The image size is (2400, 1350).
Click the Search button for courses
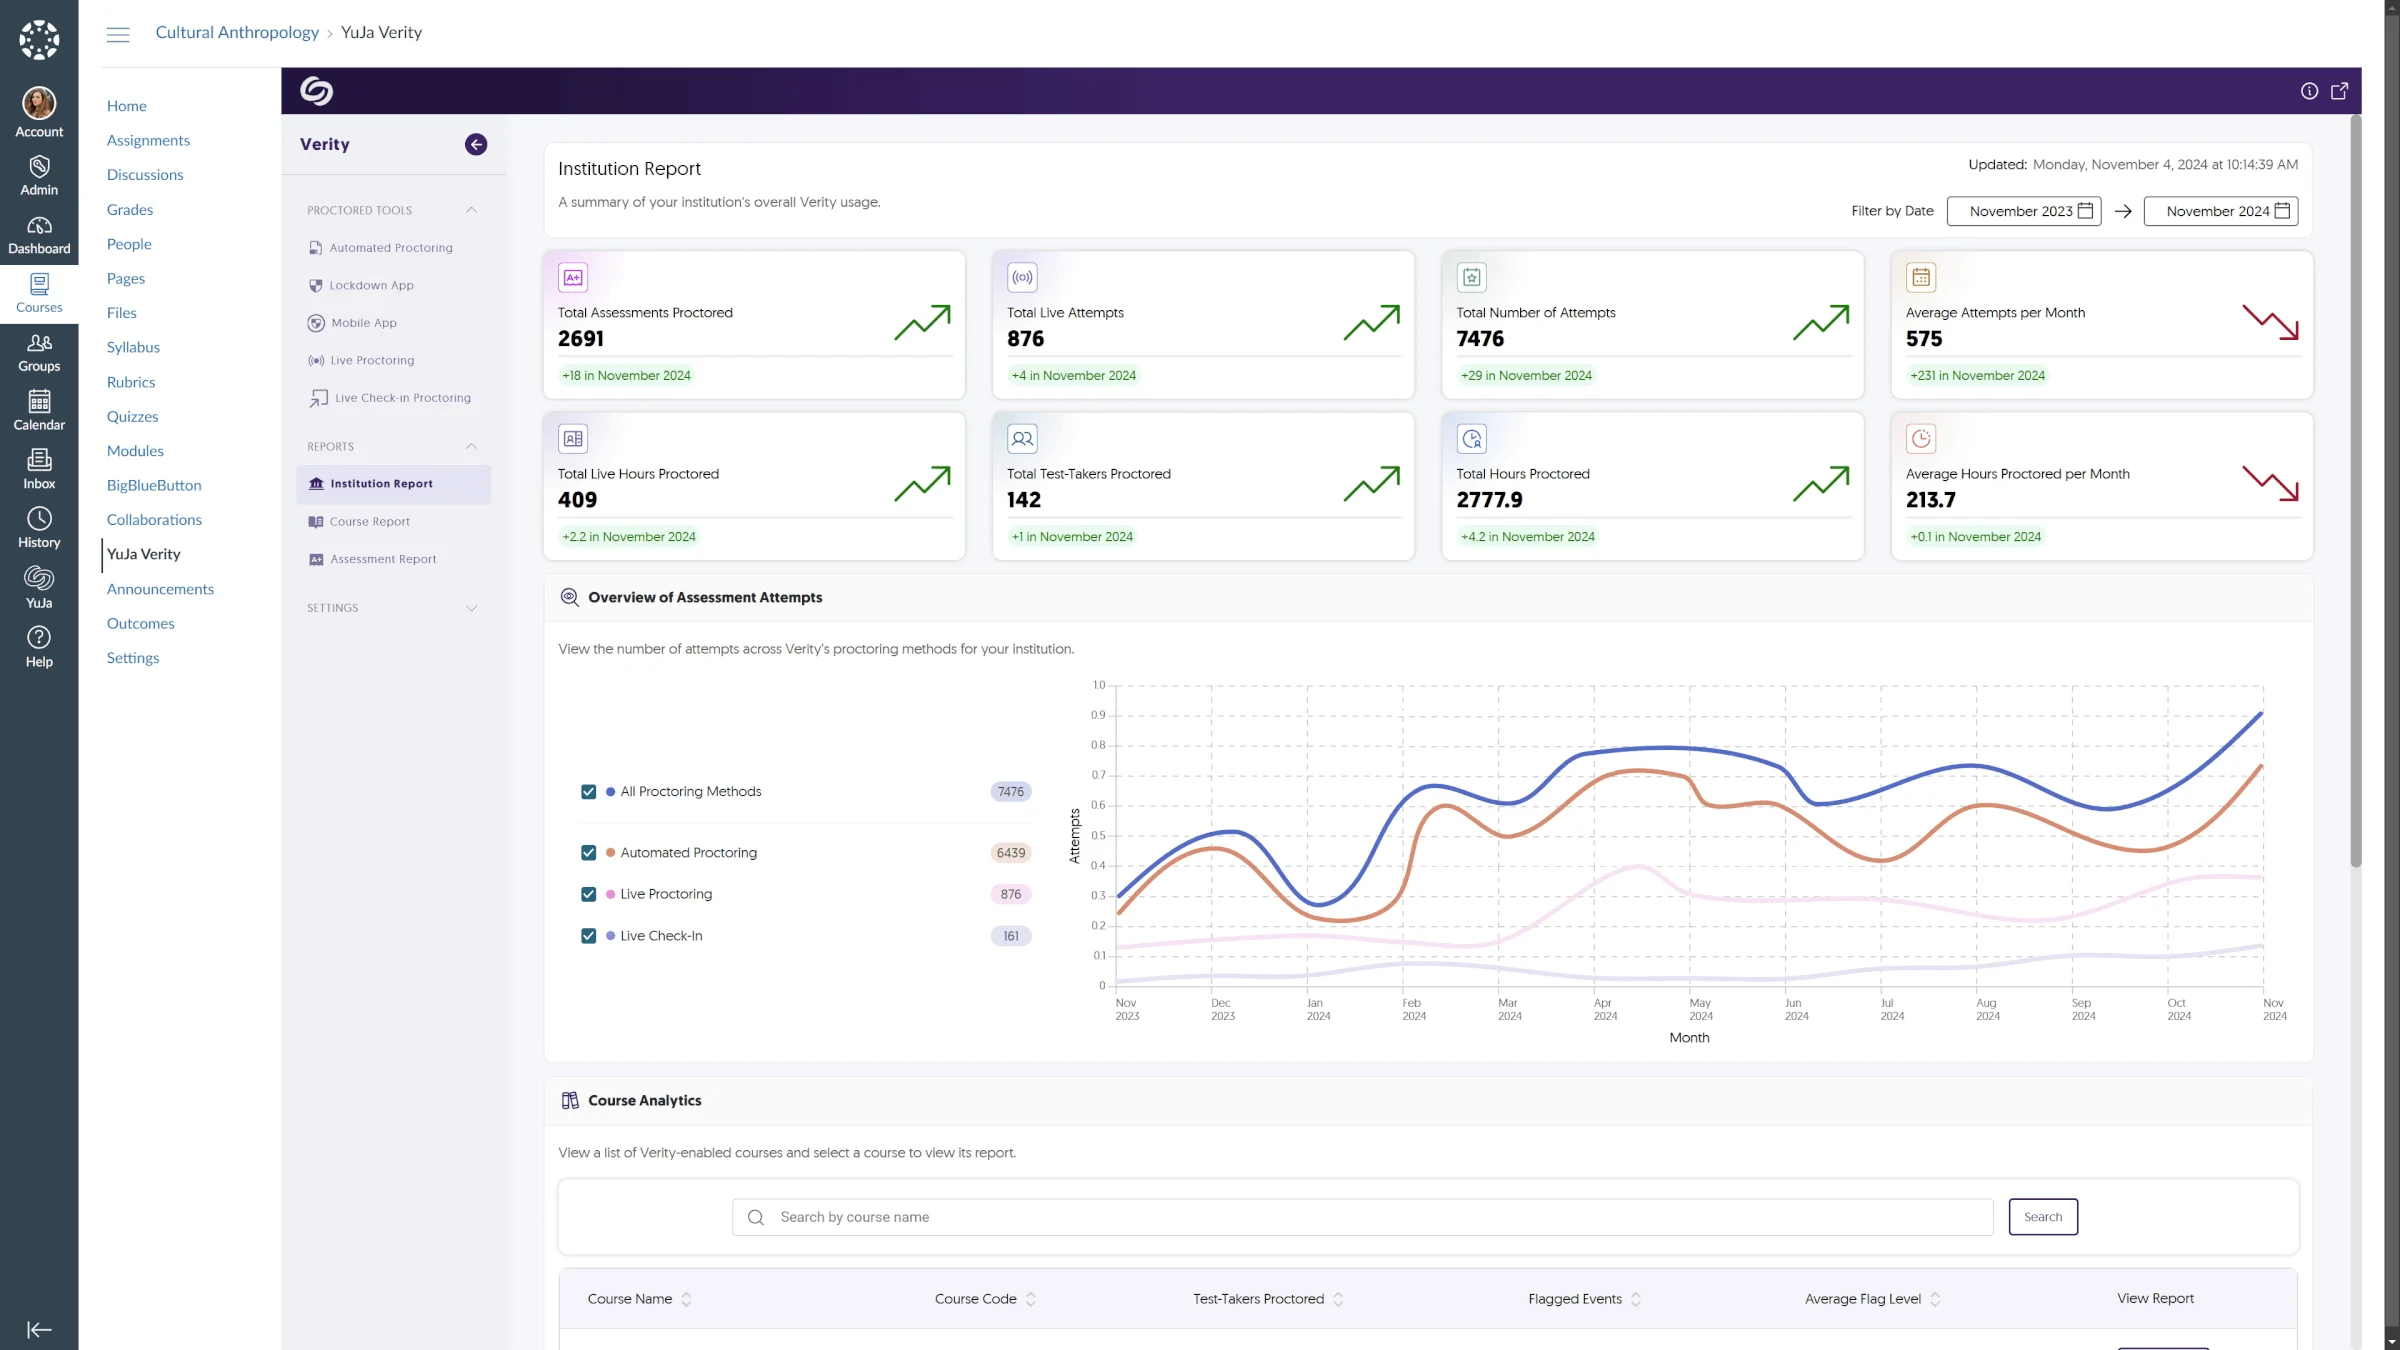coord(2043,1217)
